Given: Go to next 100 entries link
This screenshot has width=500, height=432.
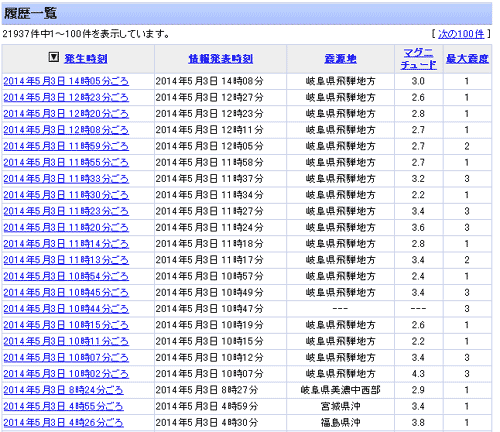Looking at the screenshot, I should coord(461,34).
